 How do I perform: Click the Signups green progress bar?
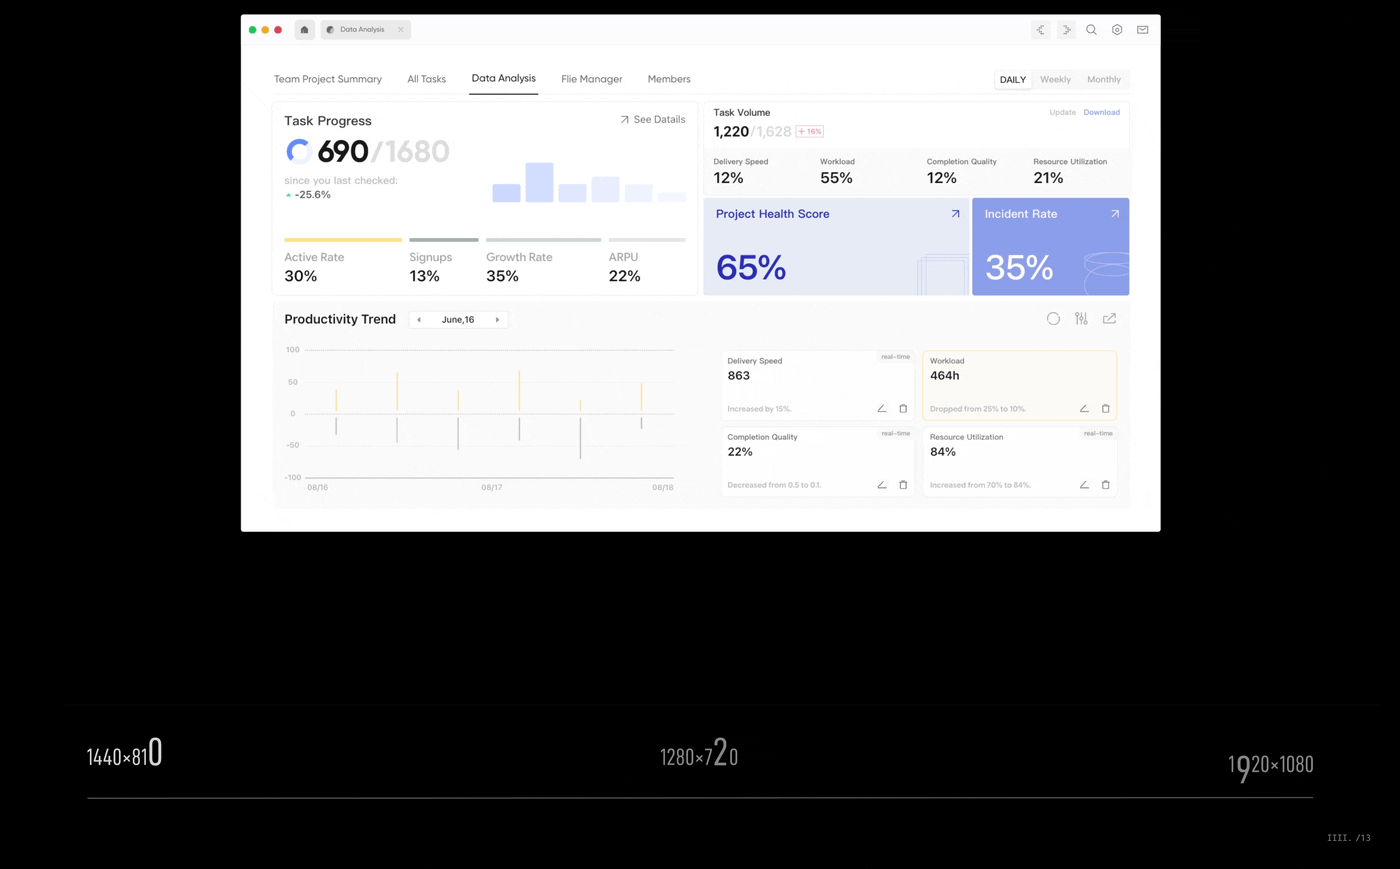click(x=444, y=240)
